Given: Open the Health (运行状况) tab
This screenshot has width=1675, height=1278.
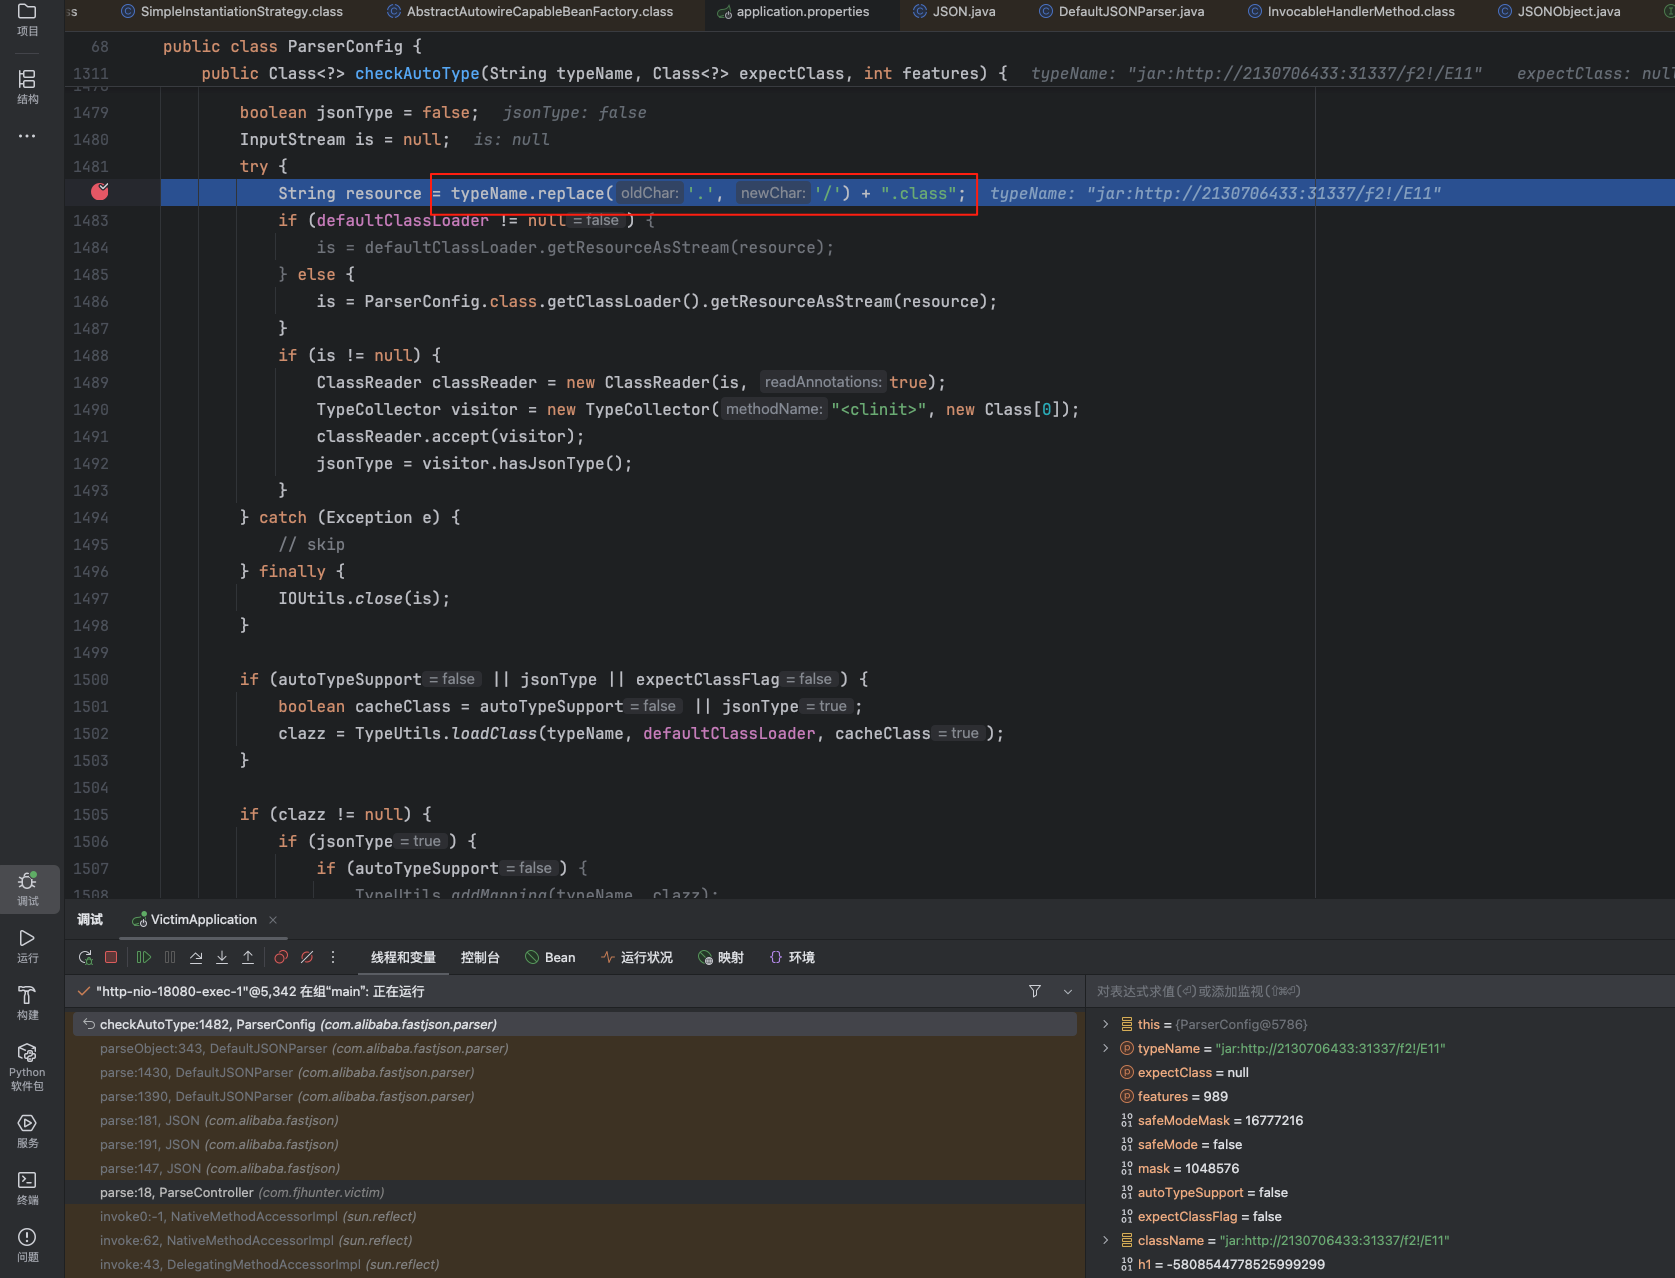Looking at the screenshot, I should 637,957.
